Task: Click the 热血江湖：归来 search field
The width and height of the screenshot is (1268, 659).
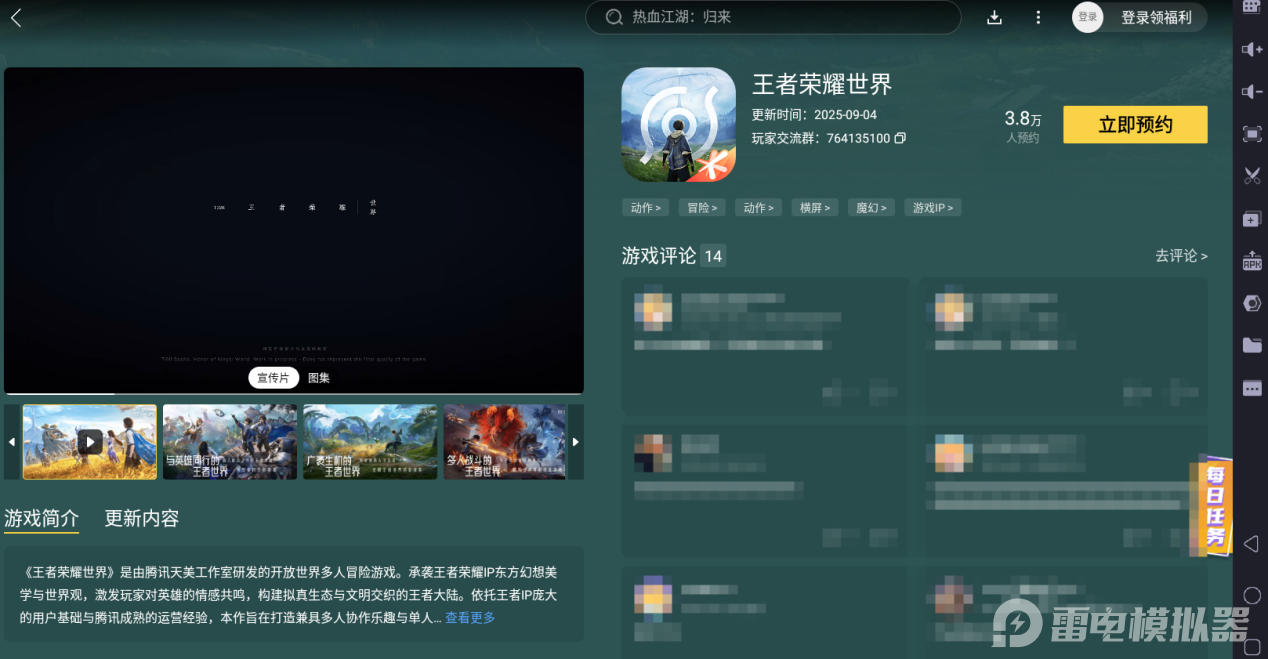Action: (x=772, y=17)
